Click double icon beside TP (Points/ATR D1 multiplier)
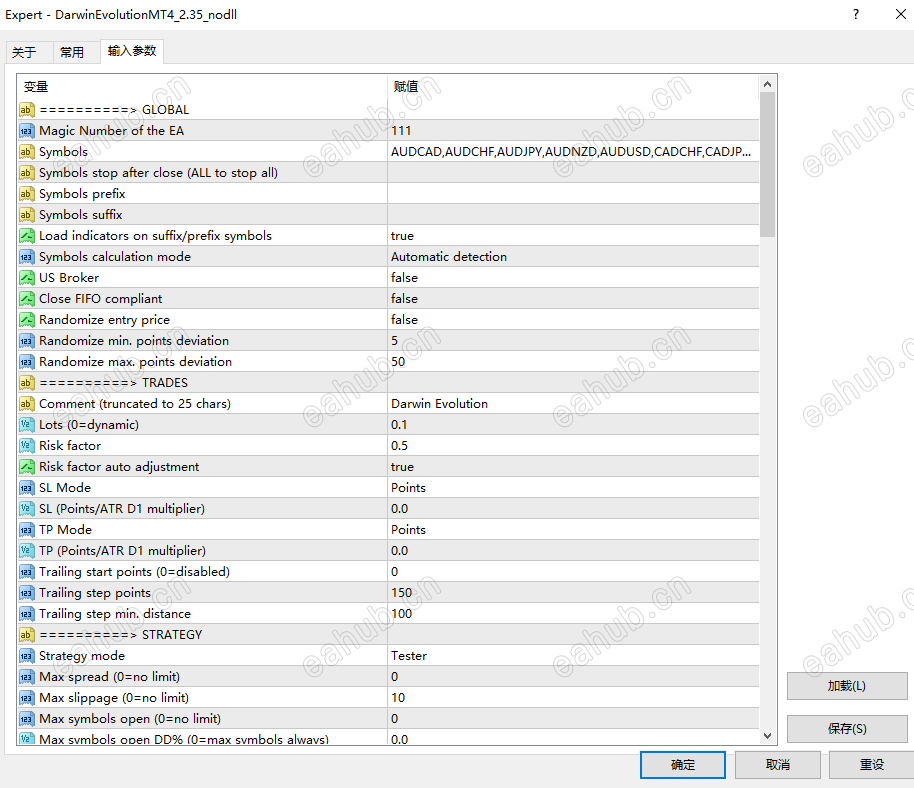914x788 pixels. [x=26, y=550]
